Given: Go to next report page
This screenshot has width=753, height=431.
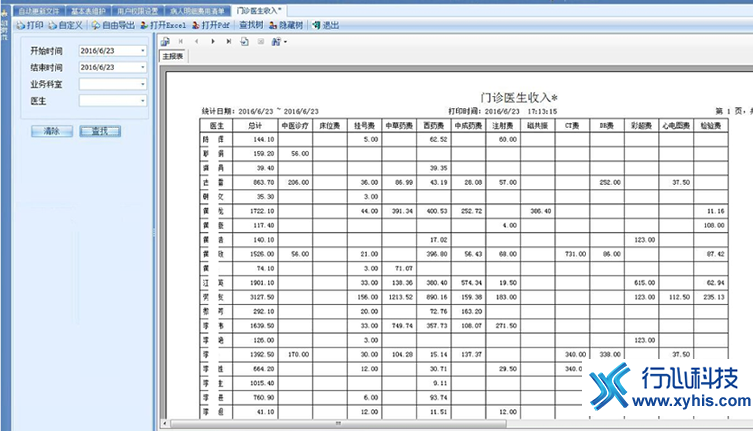Looking at the screenshot, I should click(213, 41).
